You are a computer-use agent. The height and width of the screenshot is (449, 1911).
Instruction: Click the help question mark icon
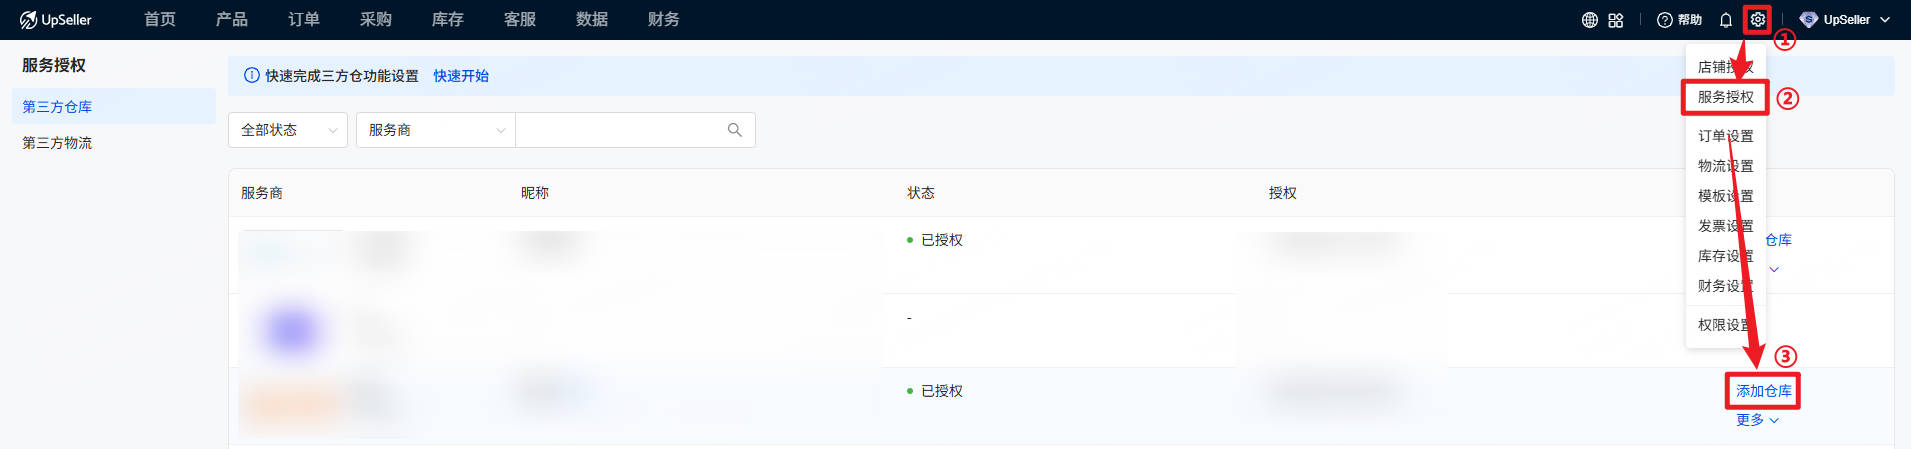1664,20
